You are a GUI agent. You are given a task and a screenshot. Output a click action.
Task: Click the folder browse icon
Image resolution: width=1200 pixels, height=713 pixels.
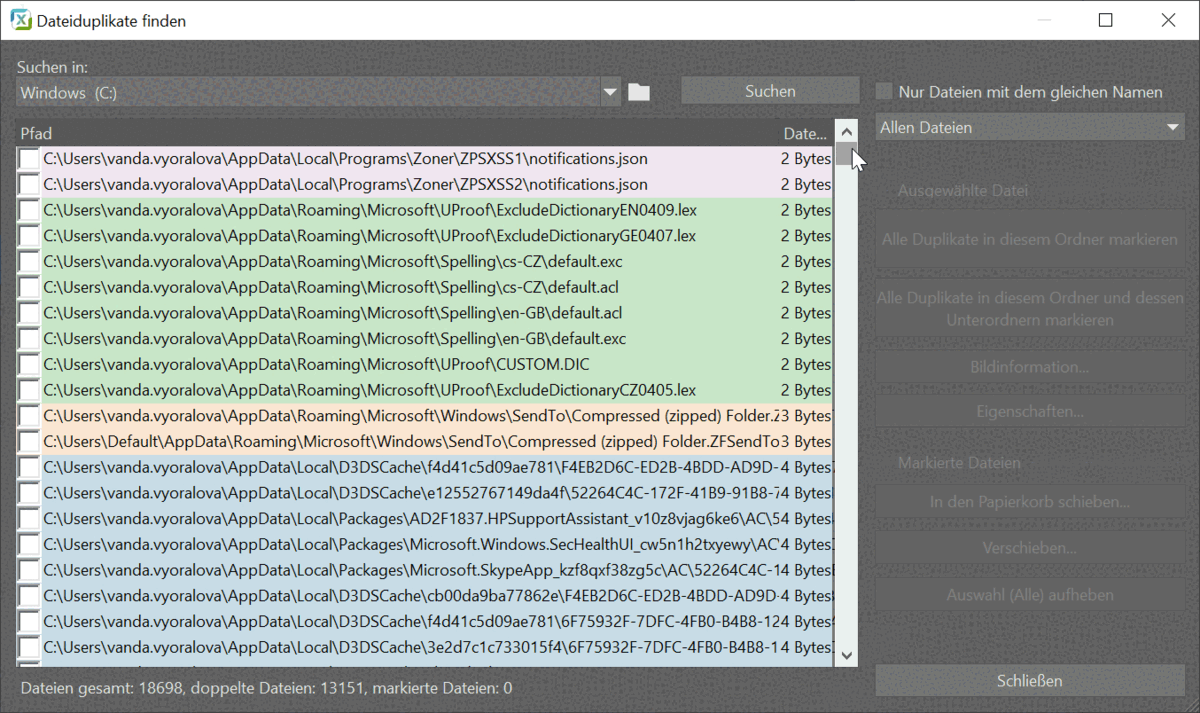(x=639, y=93)
